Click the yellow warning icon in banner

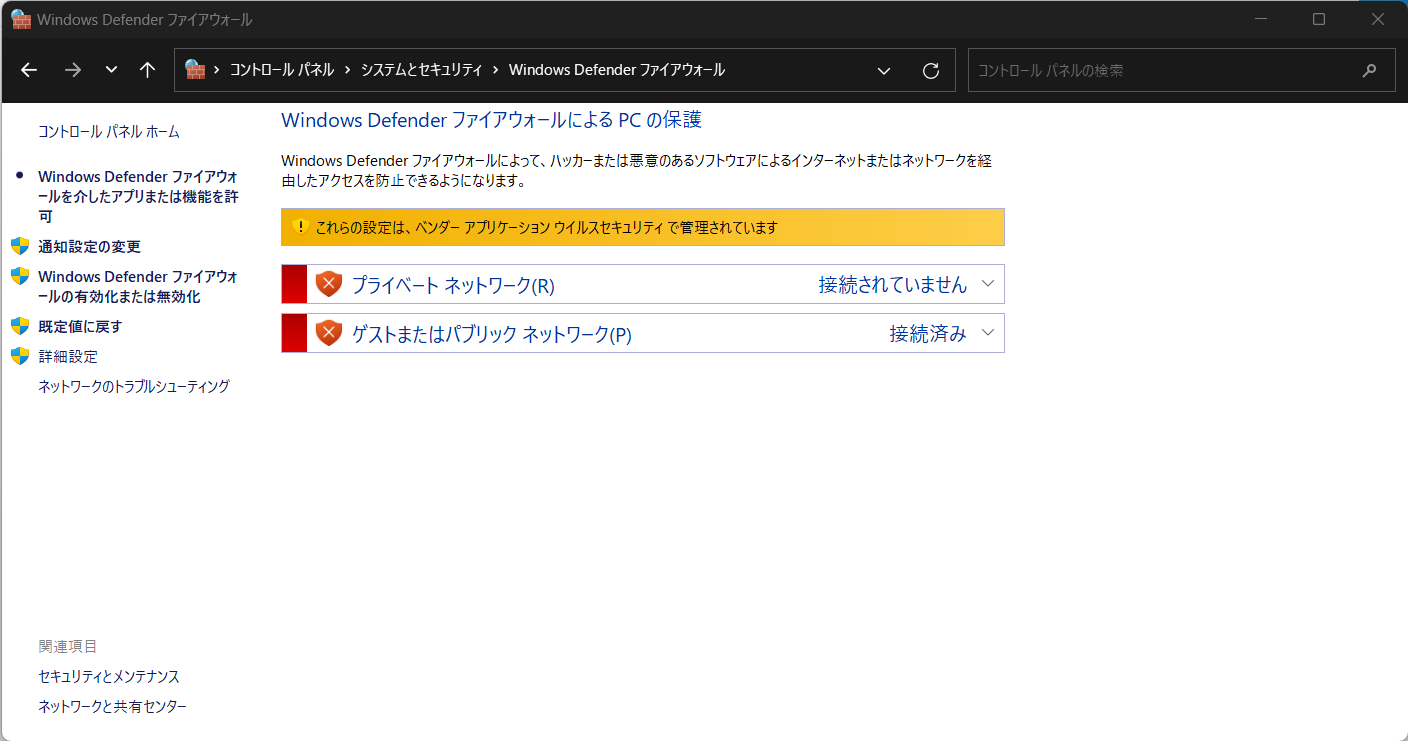300,227
